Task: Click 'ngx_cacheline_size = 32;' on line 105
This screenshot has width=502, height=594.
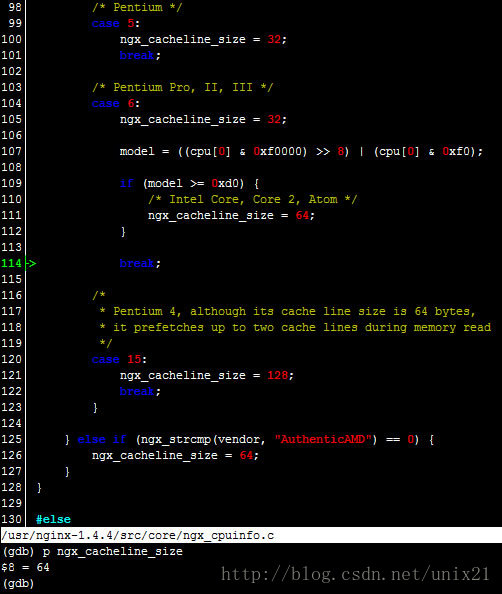Action: pyautogui.click(x=203, y=119)
